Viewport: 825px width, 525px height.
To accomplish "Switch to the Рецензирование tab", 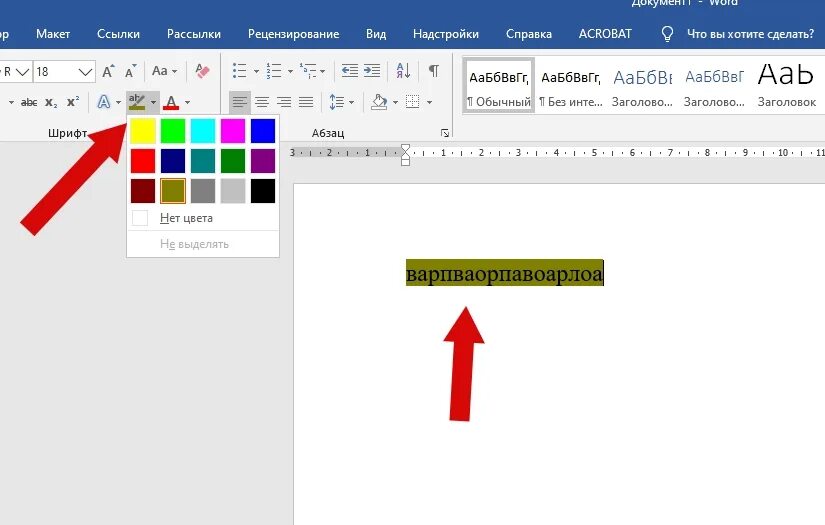I will (x=294, y=34).
